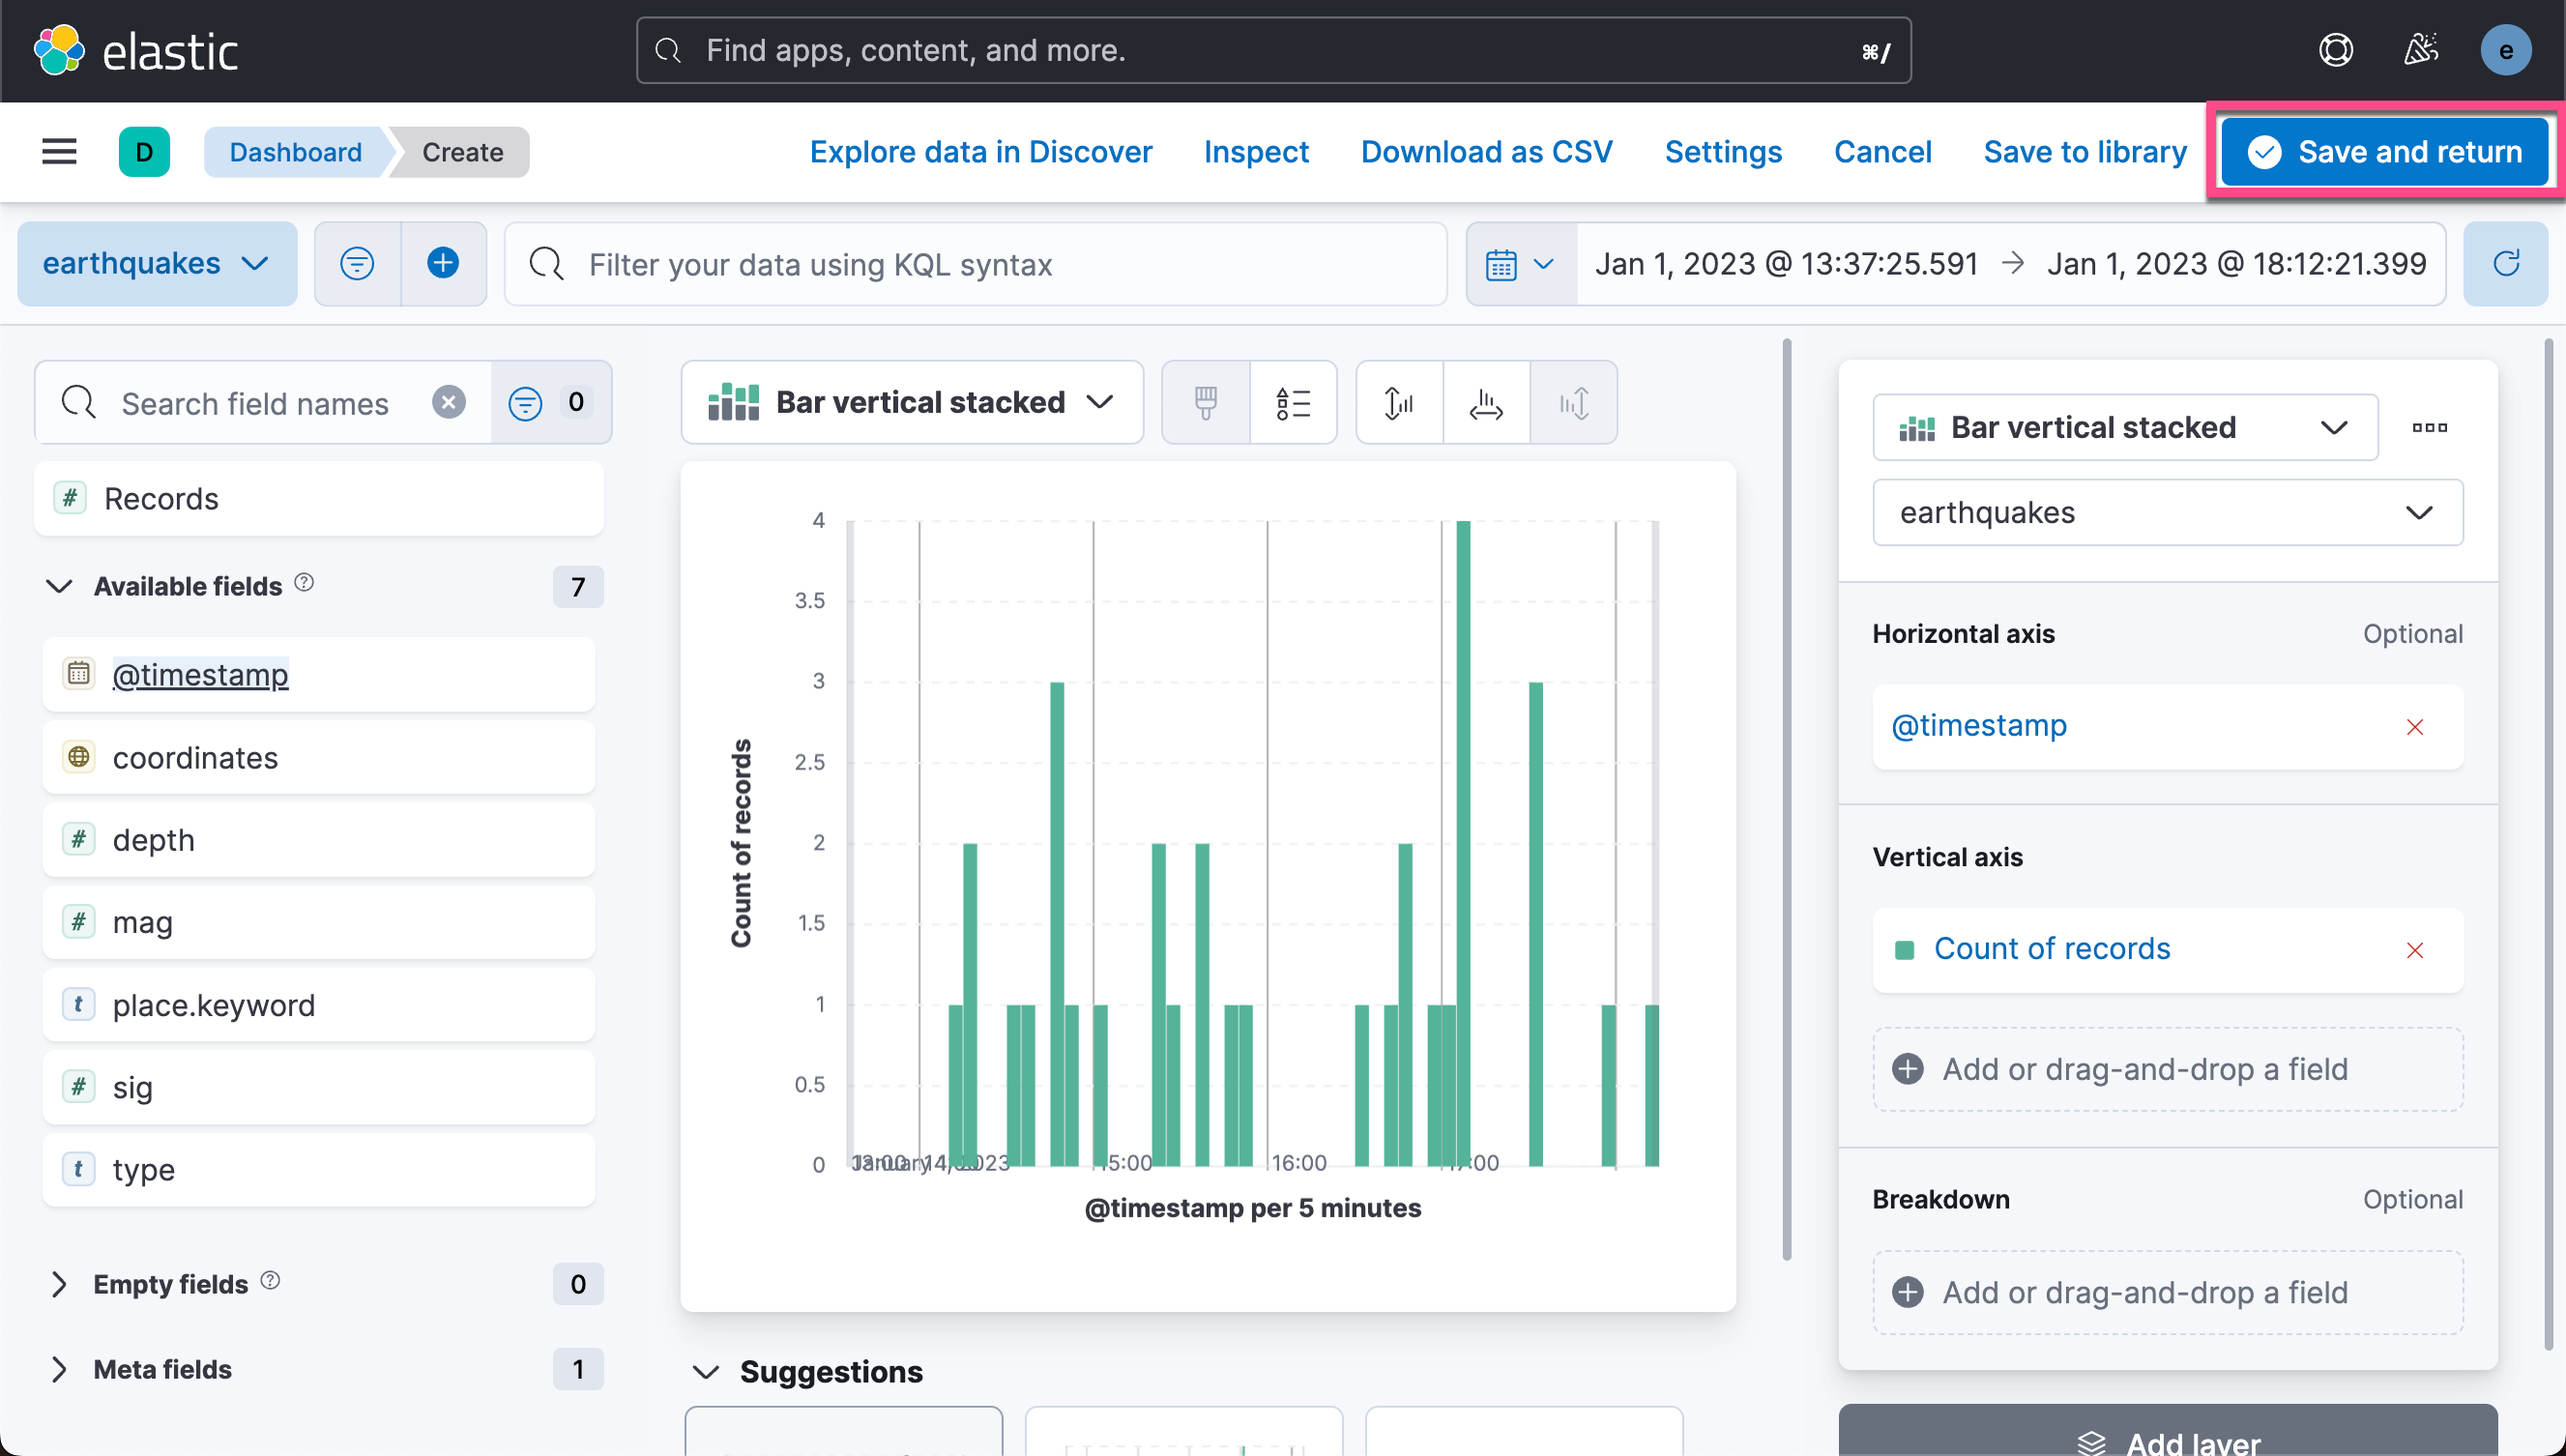Open Inspect from the top menu
Viewport: 2566px width, 1456px height.
pos(1255,152)
